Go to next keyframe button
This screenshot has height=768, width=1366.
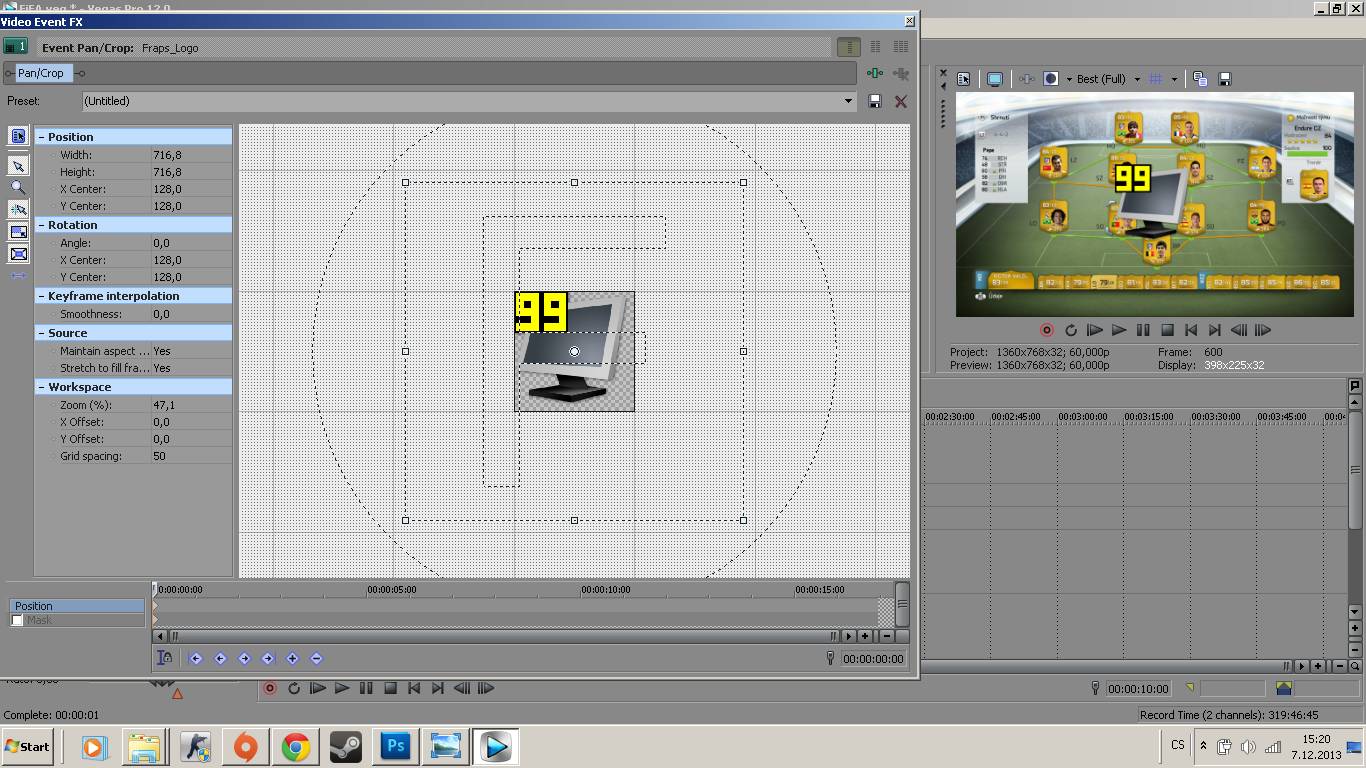[244, 658]
